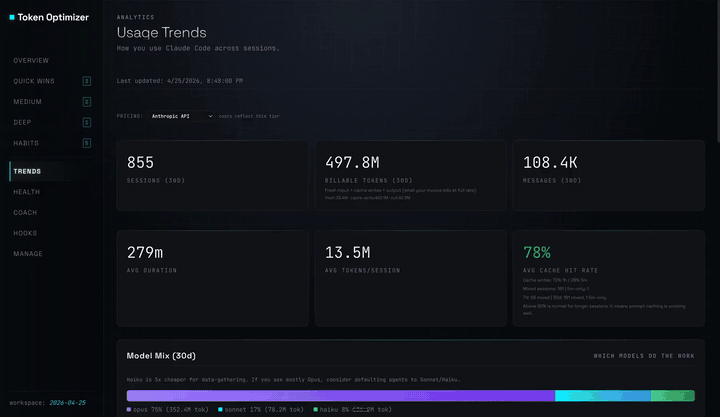Open the Health page
The width and height of the screenshot is (720, 417).
(27, 192)
